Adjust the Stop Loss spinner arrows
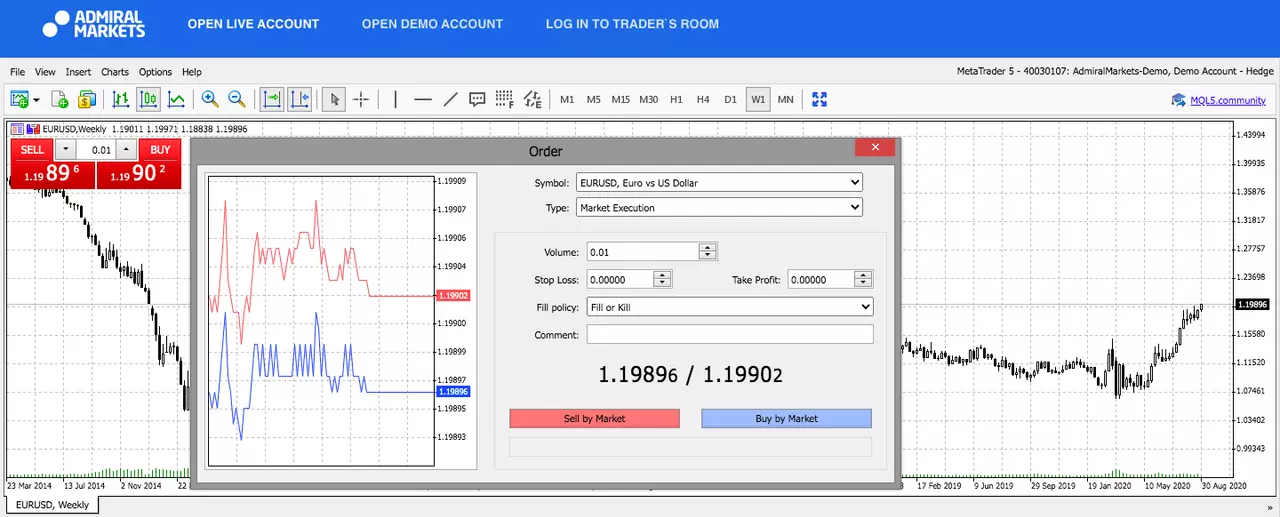Image resolution: width=1280 pixels, height=517 pixels. 662,280
